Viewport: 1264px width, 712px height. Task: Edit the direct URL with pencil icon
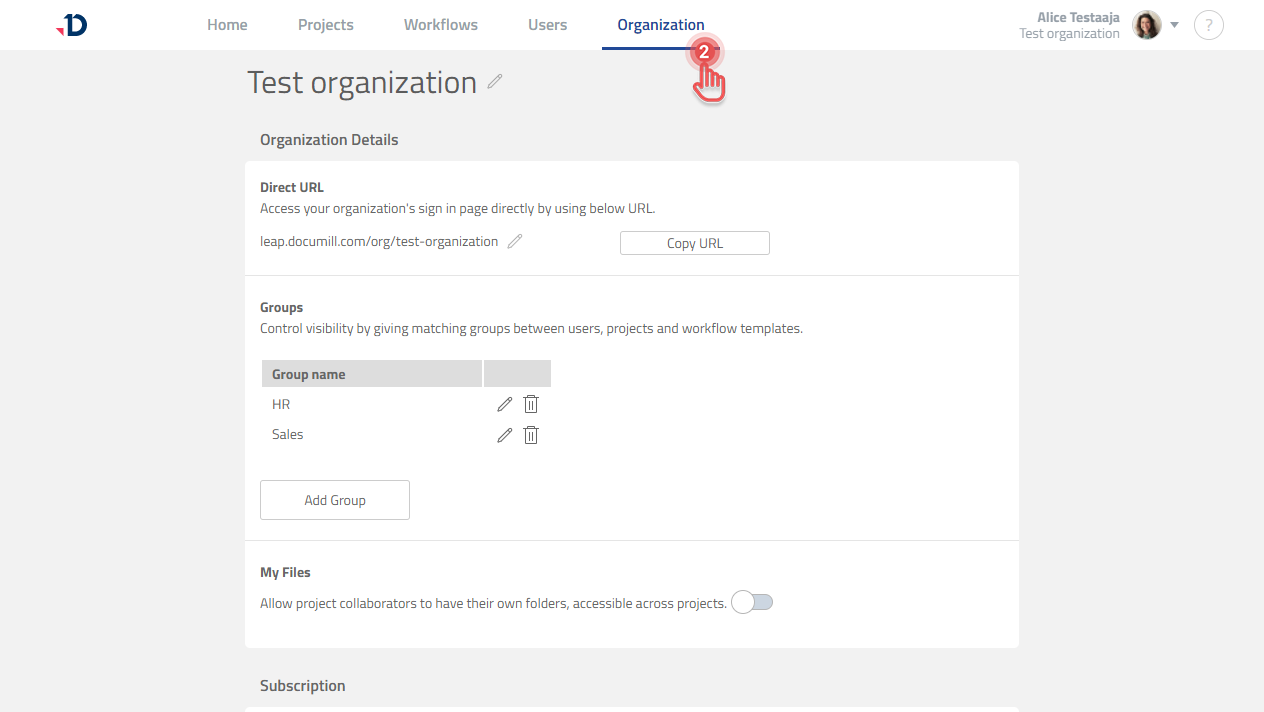tap(514, 240)
